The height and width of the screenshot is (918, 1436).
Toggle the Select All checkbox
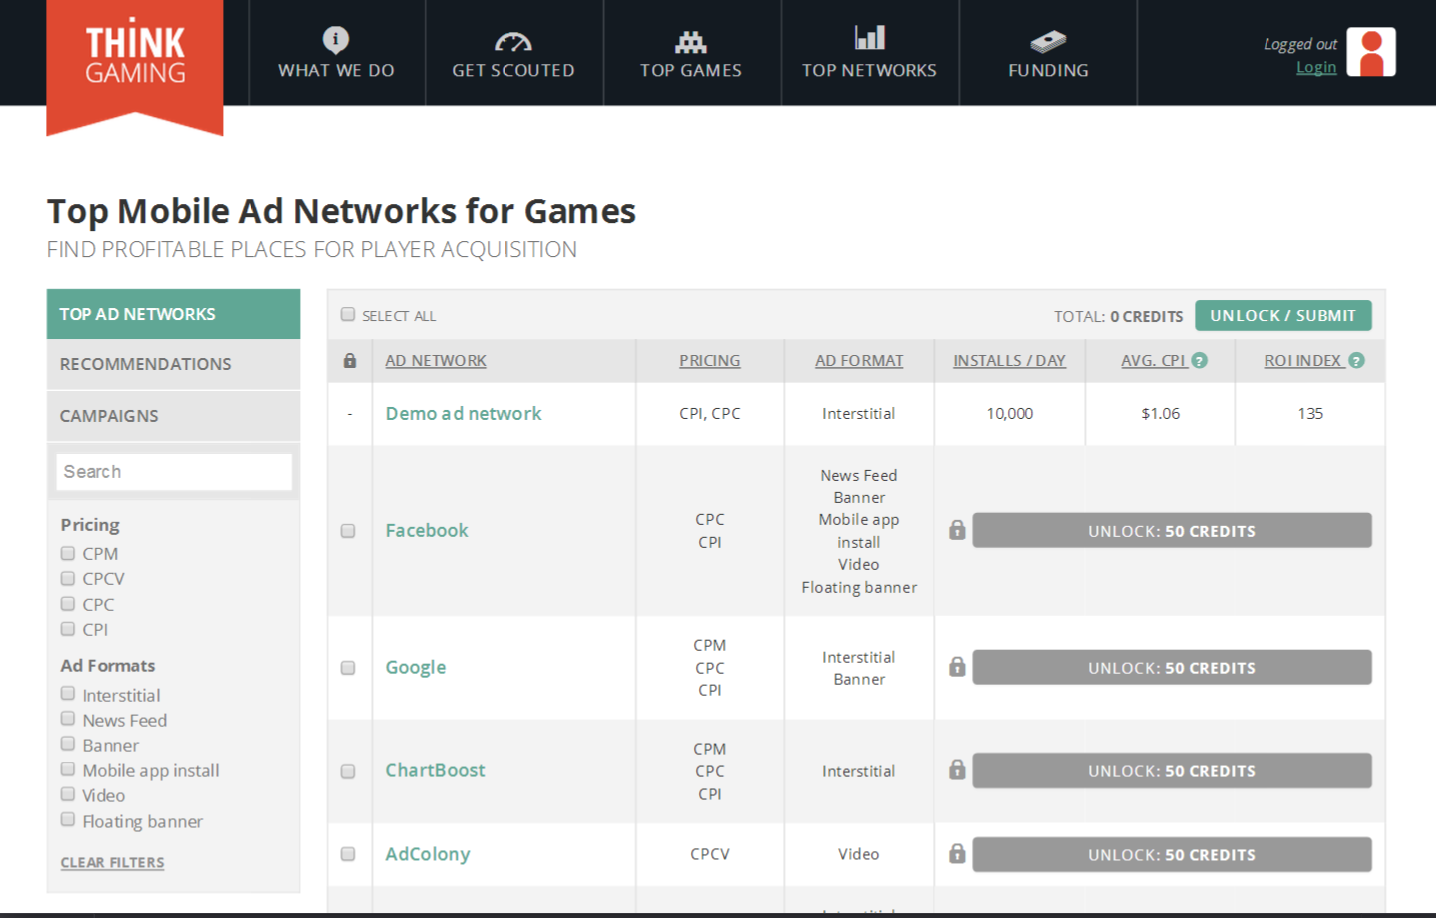pos(348,314)
